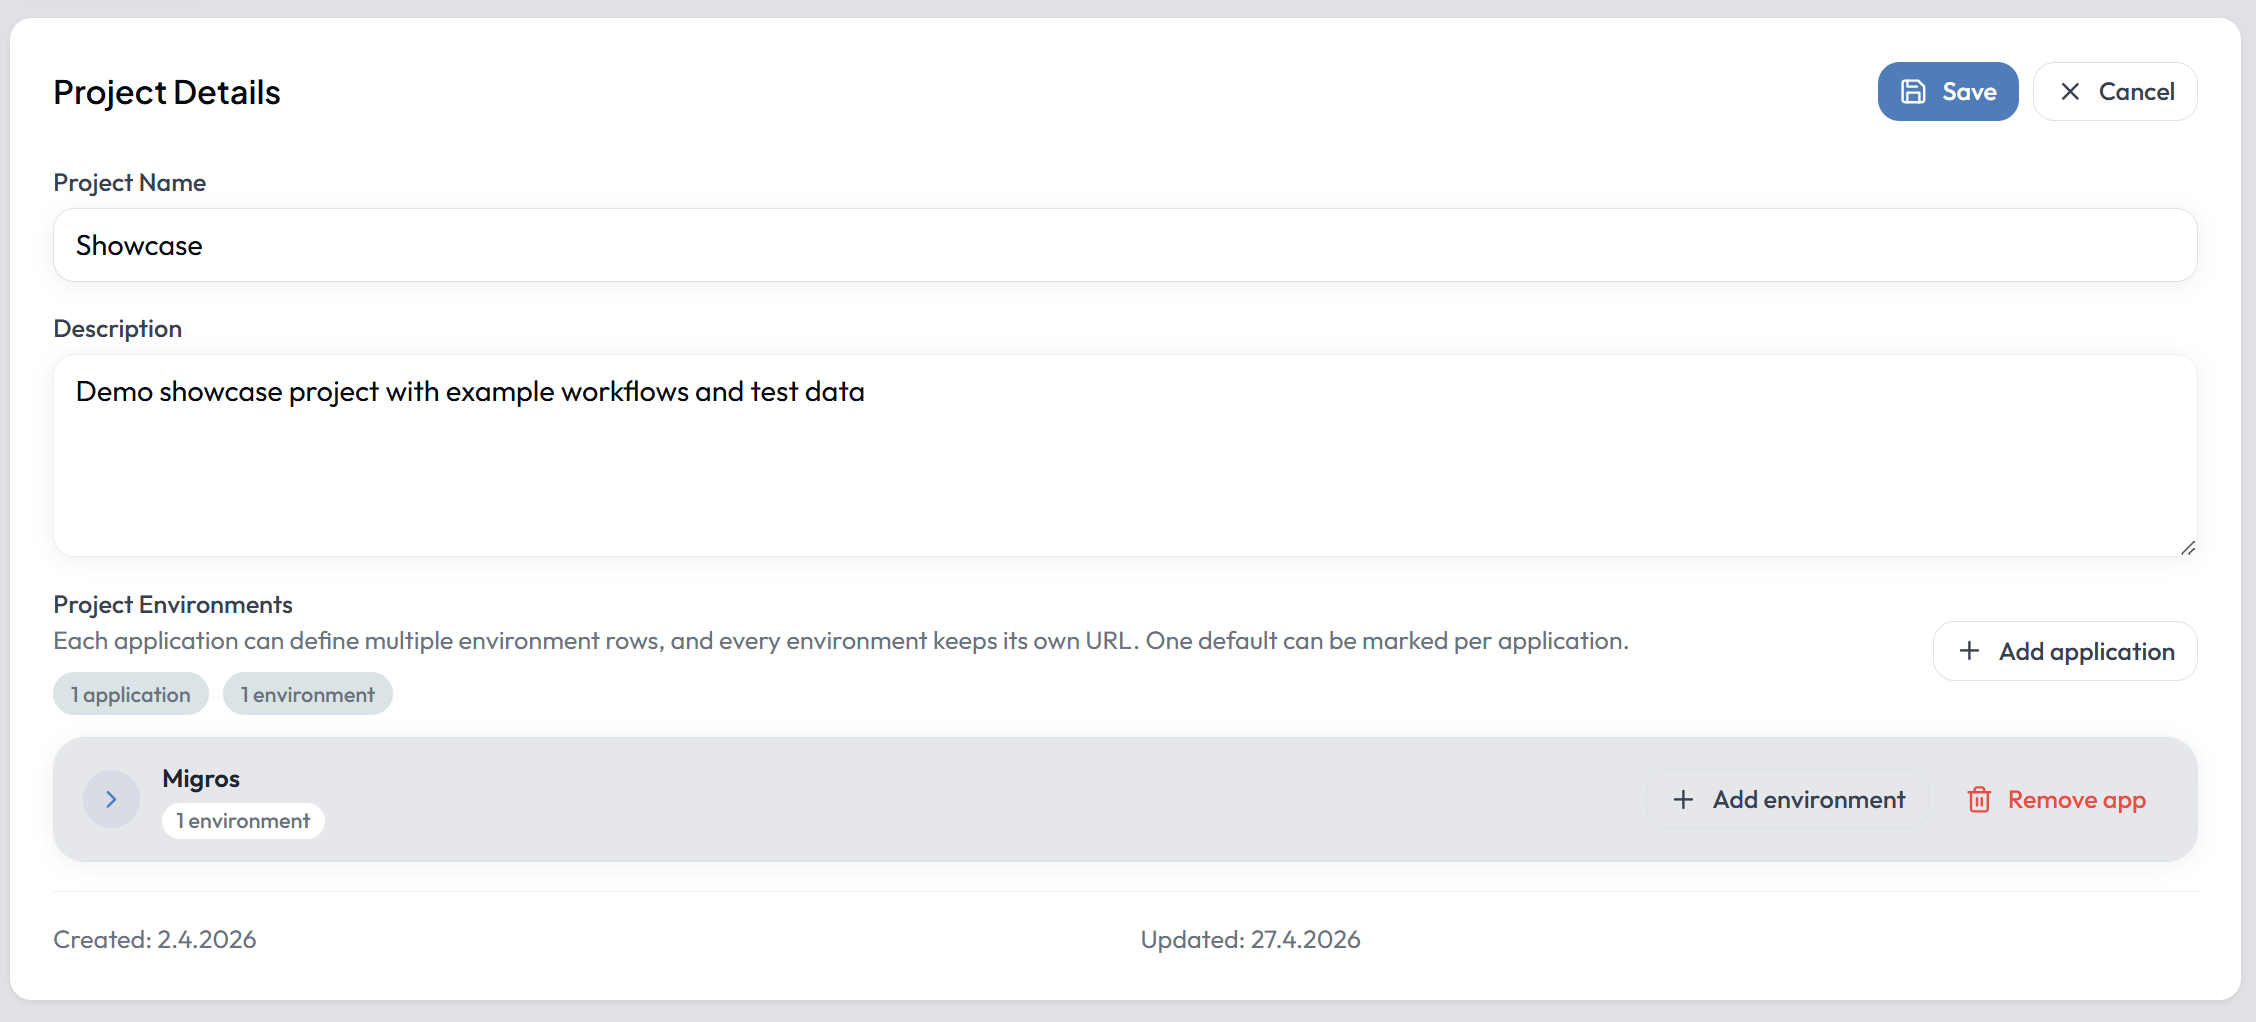
Task: Click the white 1 environment pill under Migros
Action: pos(243,821)
